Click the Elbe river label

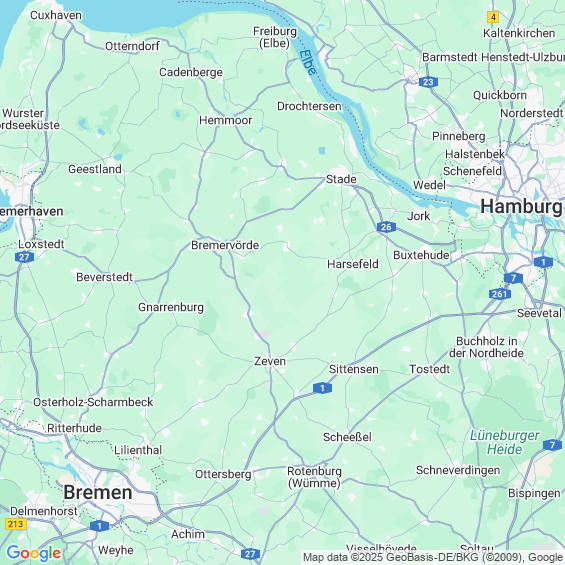[308, 62]
